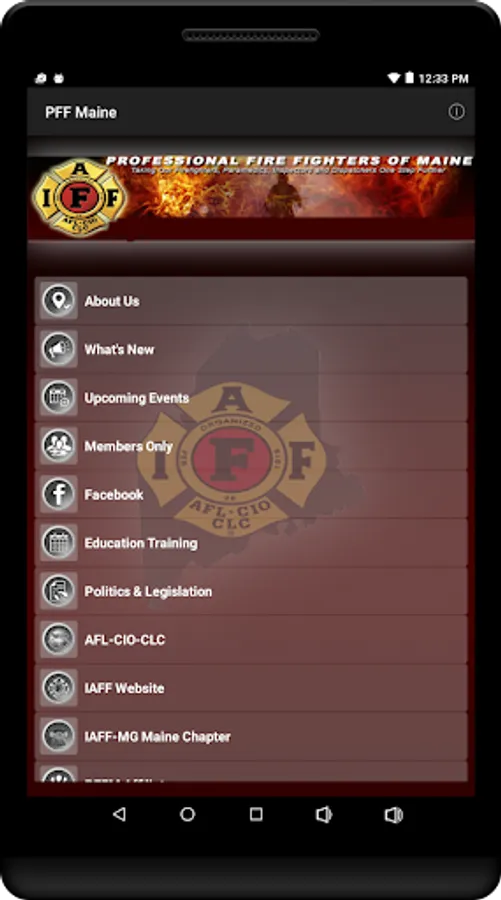This screenshot has width=501, height=900.
Task: Open the Members Only text entry
Action: pos(129,446)
